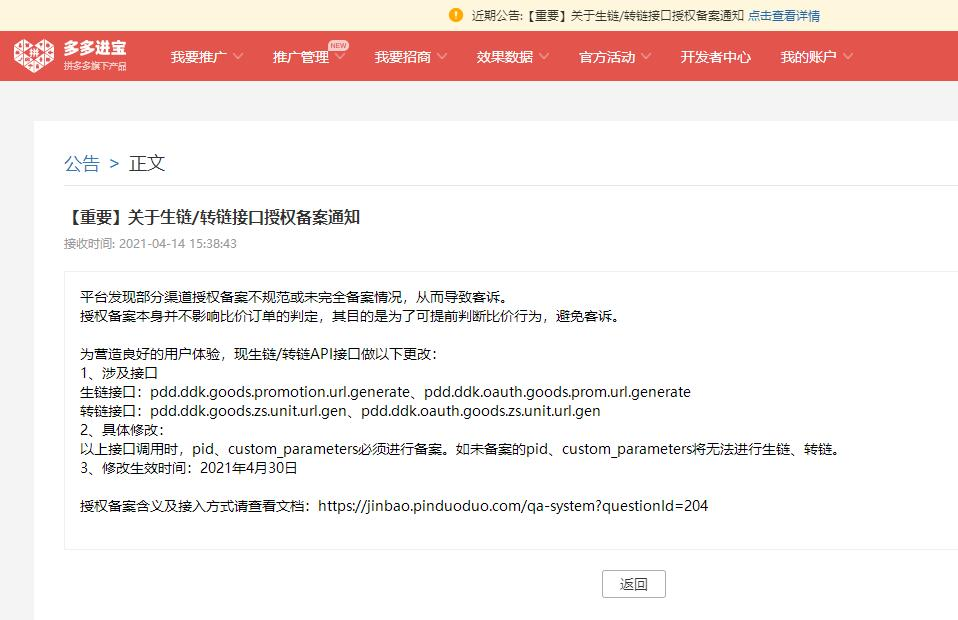Click the 返回 button
958x620 pixels.
[x=634, y=584]
